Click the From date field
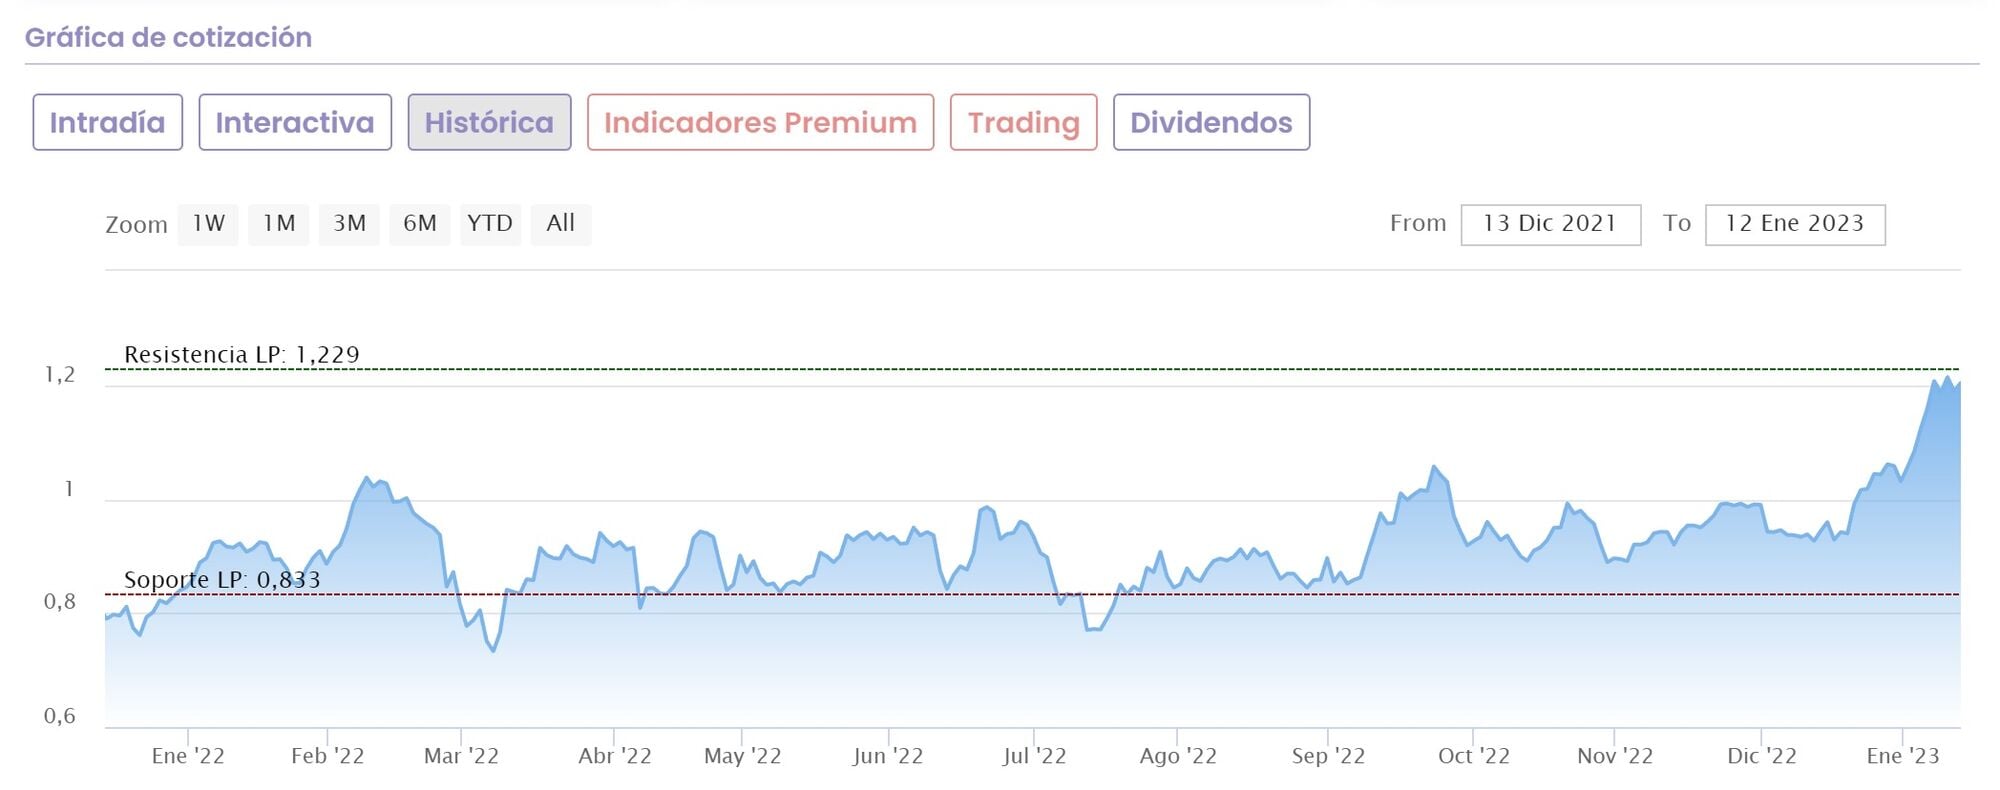This screenshot has width=2000, height=790. pyautogui.click(x=1550, y=224)
